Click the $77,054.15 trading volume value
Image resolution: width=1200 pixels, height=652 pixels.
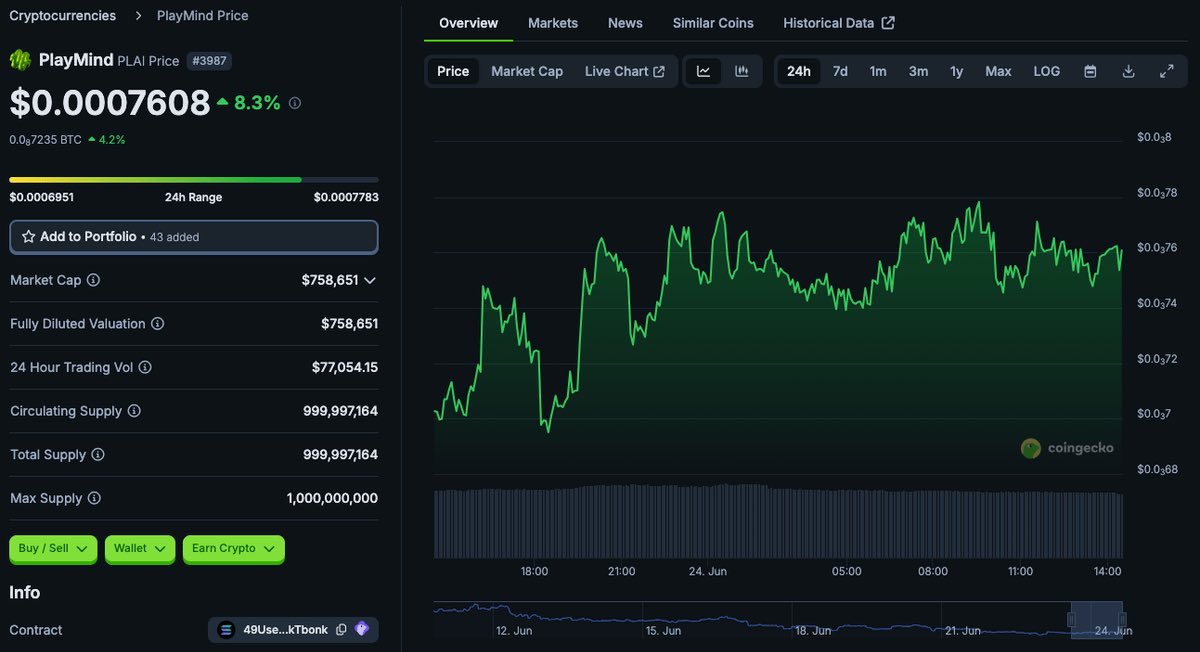345,367
